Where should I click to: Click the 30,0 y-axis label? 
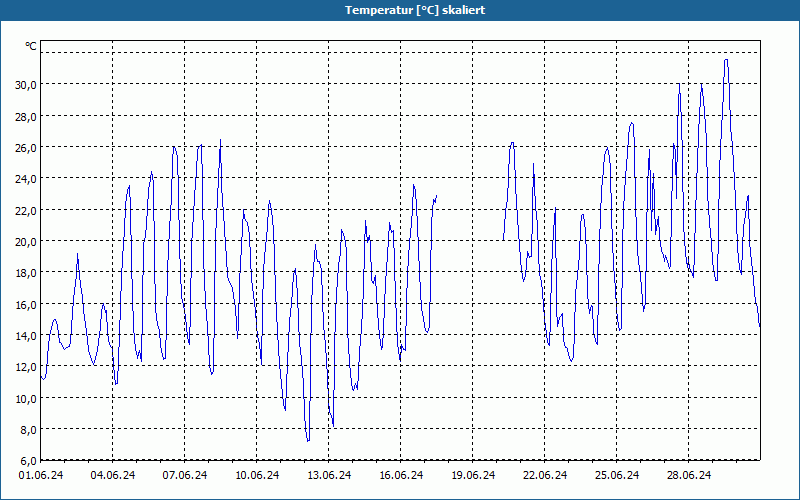tap(26, 85)
